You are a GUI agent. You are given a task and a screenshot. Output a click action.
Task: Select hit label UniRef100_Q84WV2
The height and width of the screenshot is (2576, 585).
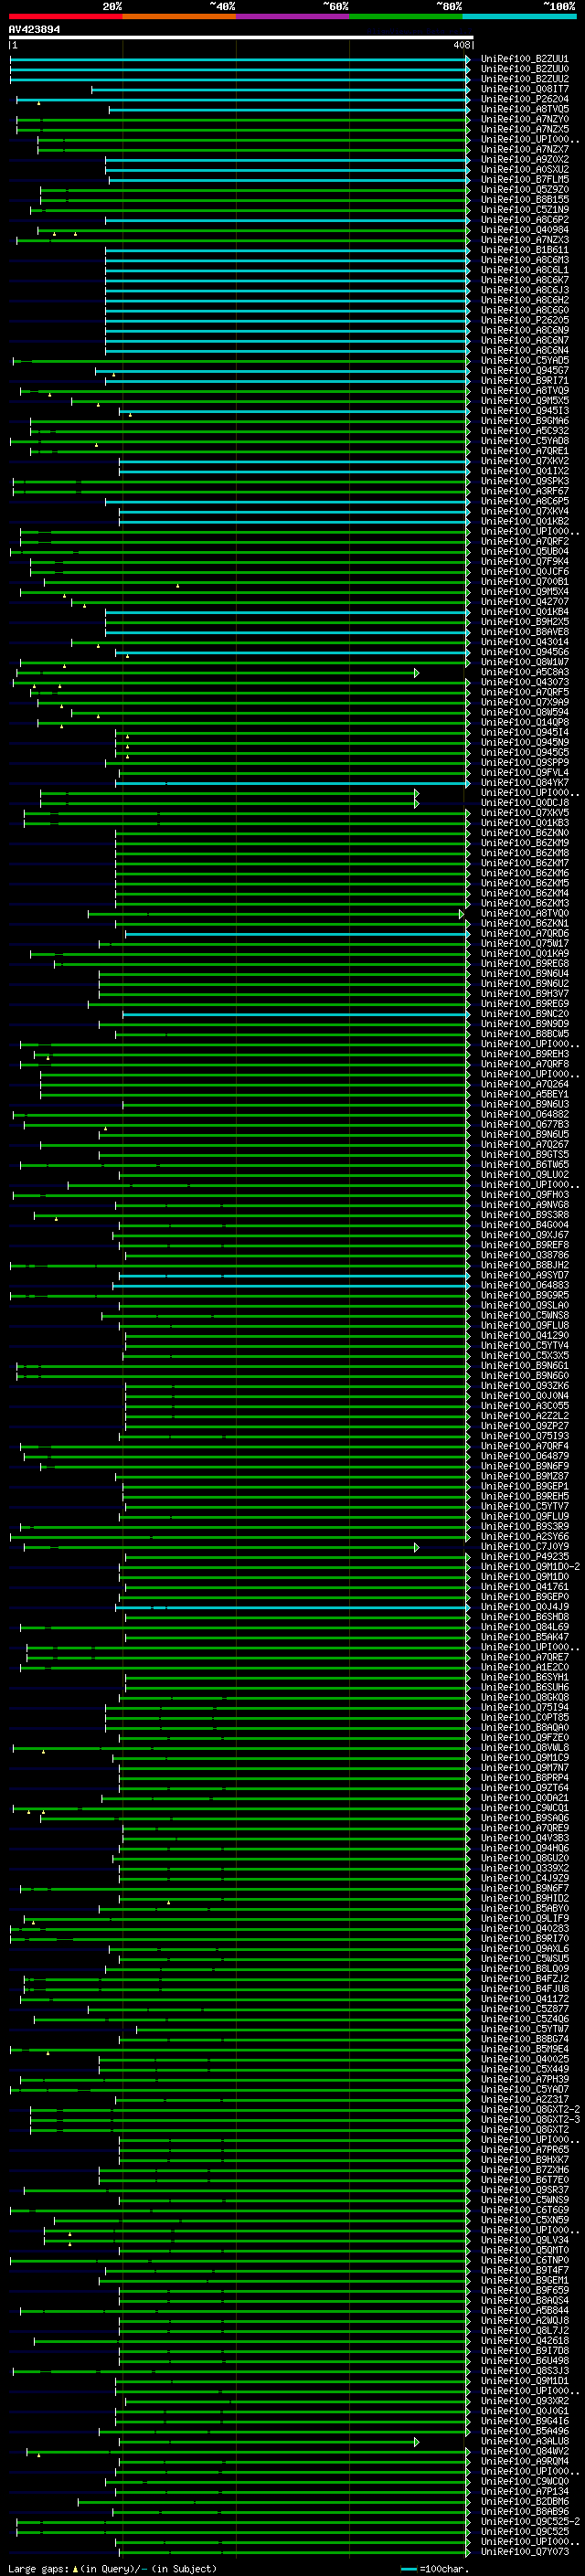pos(524,2452)
